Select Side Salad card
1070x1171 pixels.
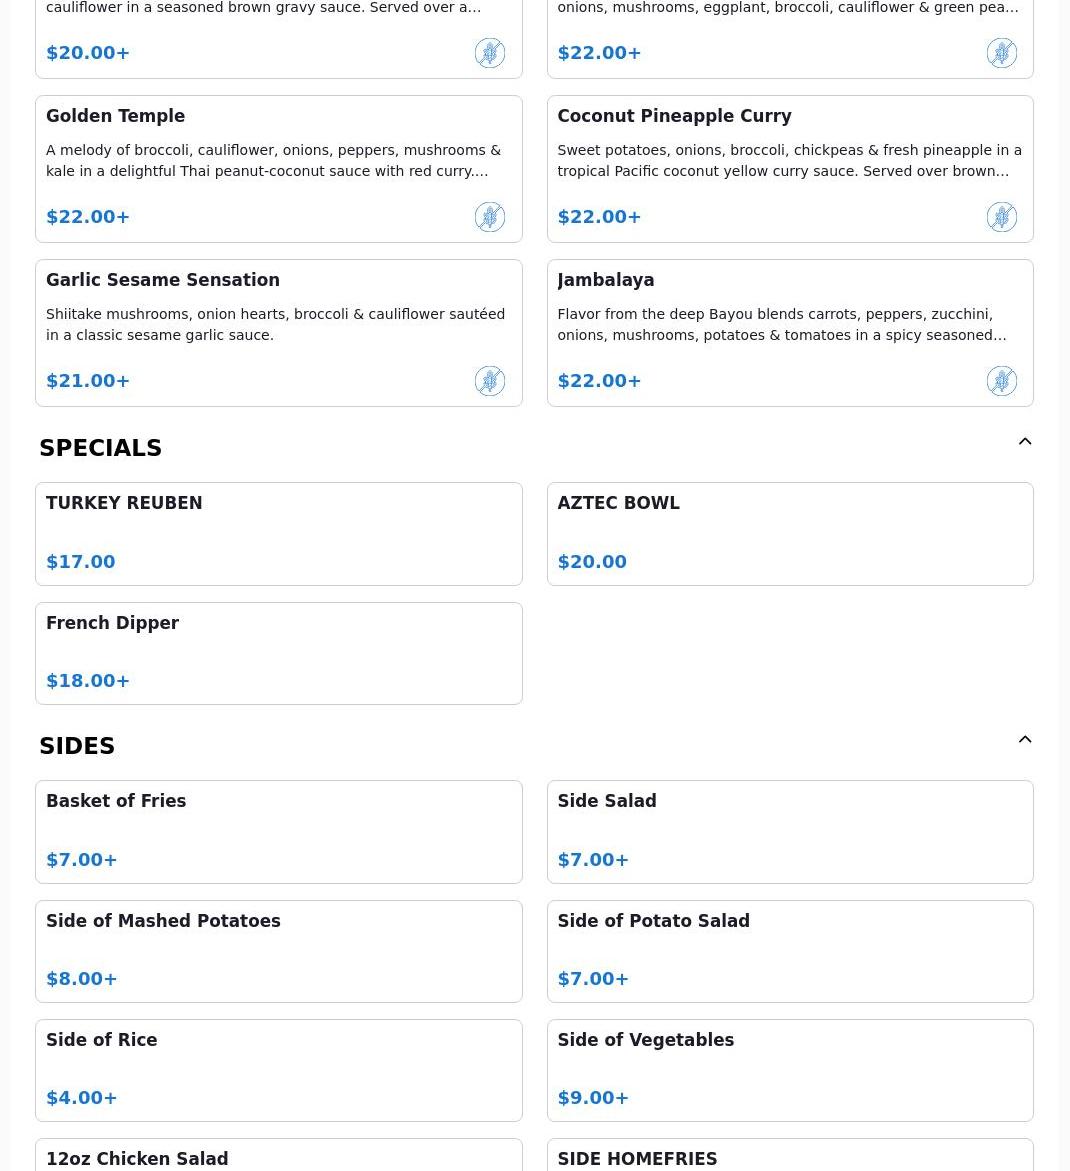pyautogui.click(x=789, y=831)
